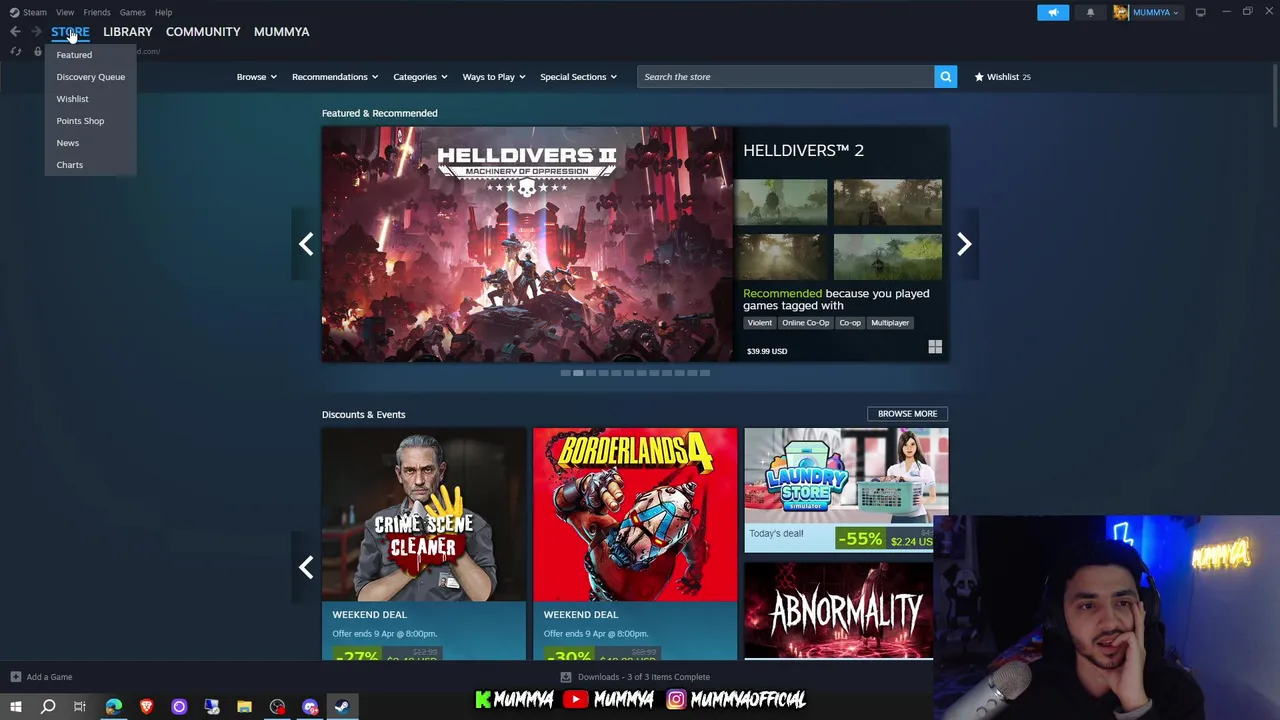
Task: Launch Brave browser from the taskbar
Action: 146,707
